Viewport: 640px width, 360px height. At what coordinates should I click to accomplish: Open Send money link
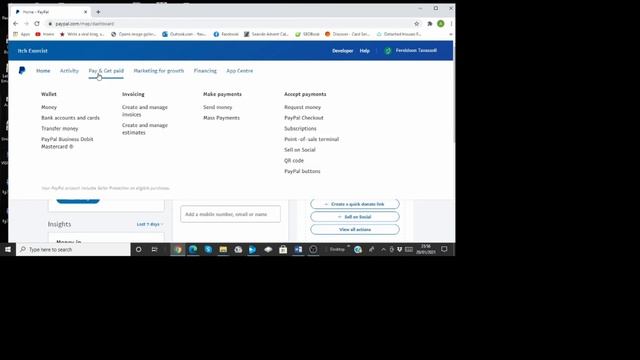[218, 107]
